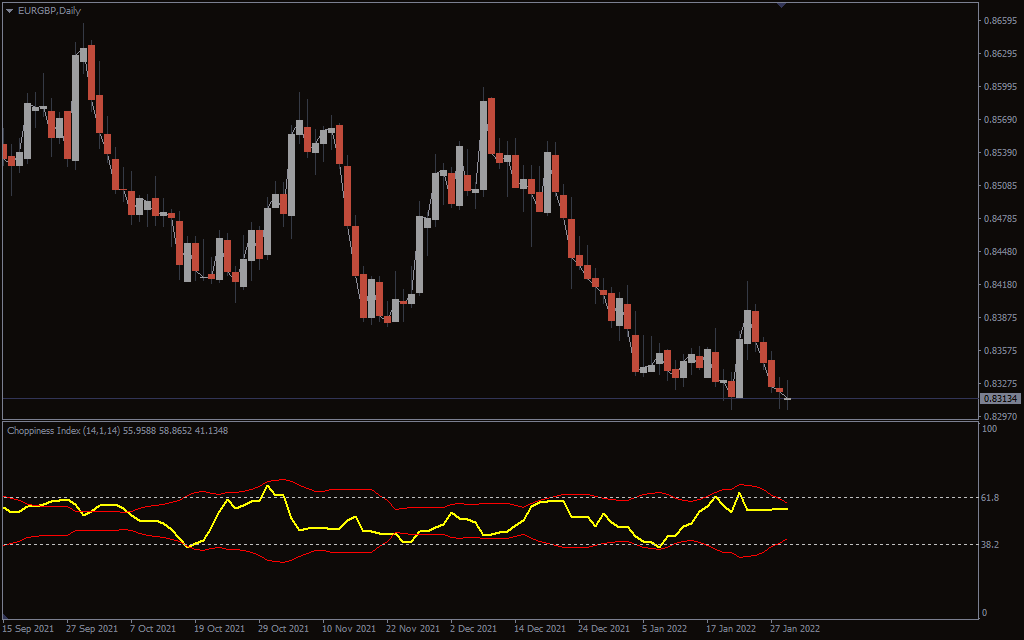Click the 0.83575 price axis label

(1000, 350)
